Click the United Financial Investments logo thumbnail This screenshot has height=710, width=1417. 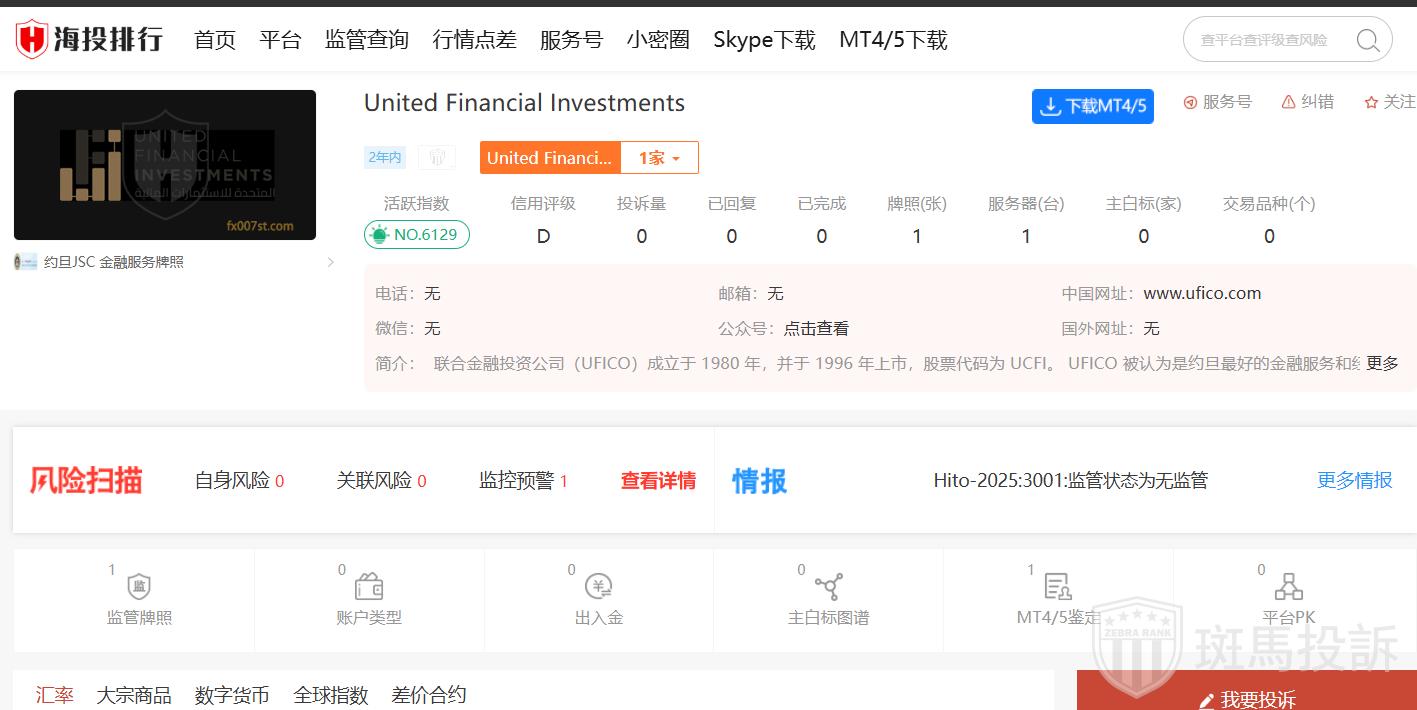[165, 165]
